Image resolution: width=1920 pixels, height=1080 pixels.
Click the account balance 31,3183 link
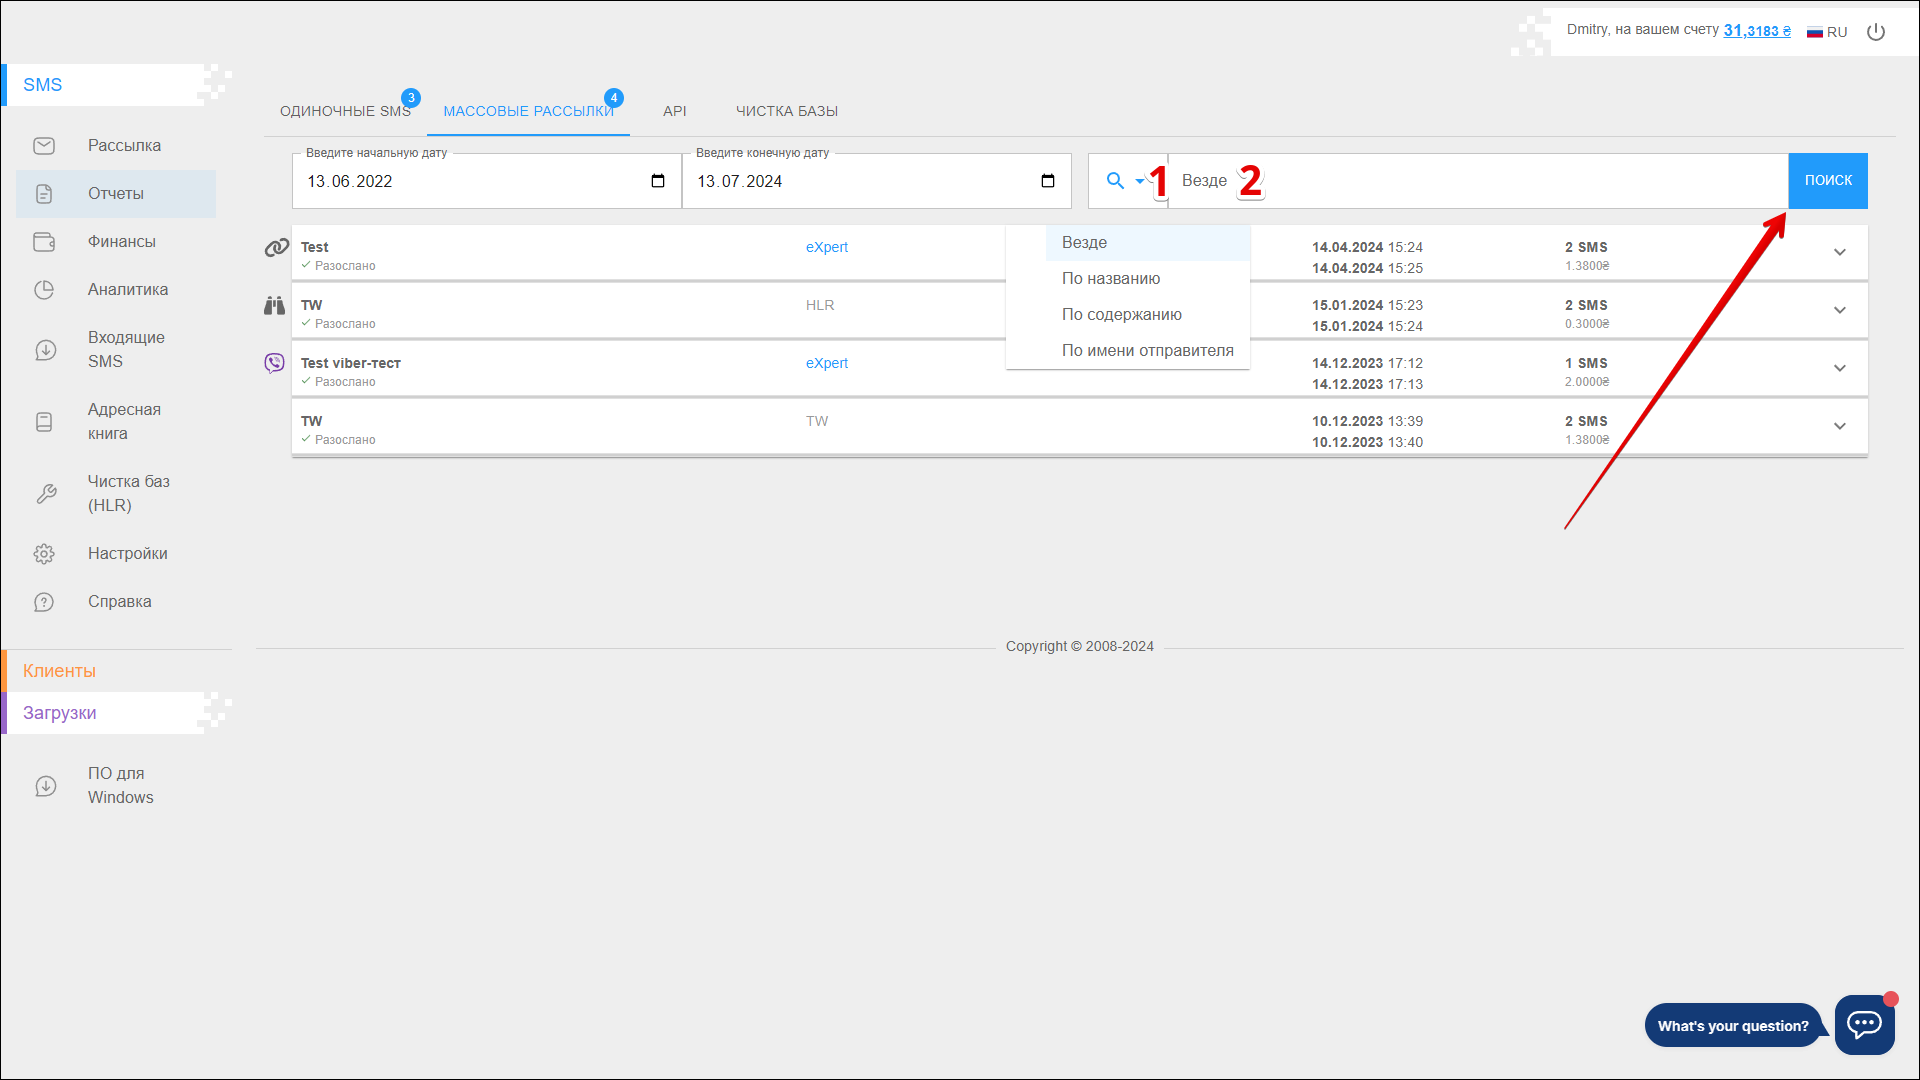click(1756, 31)
